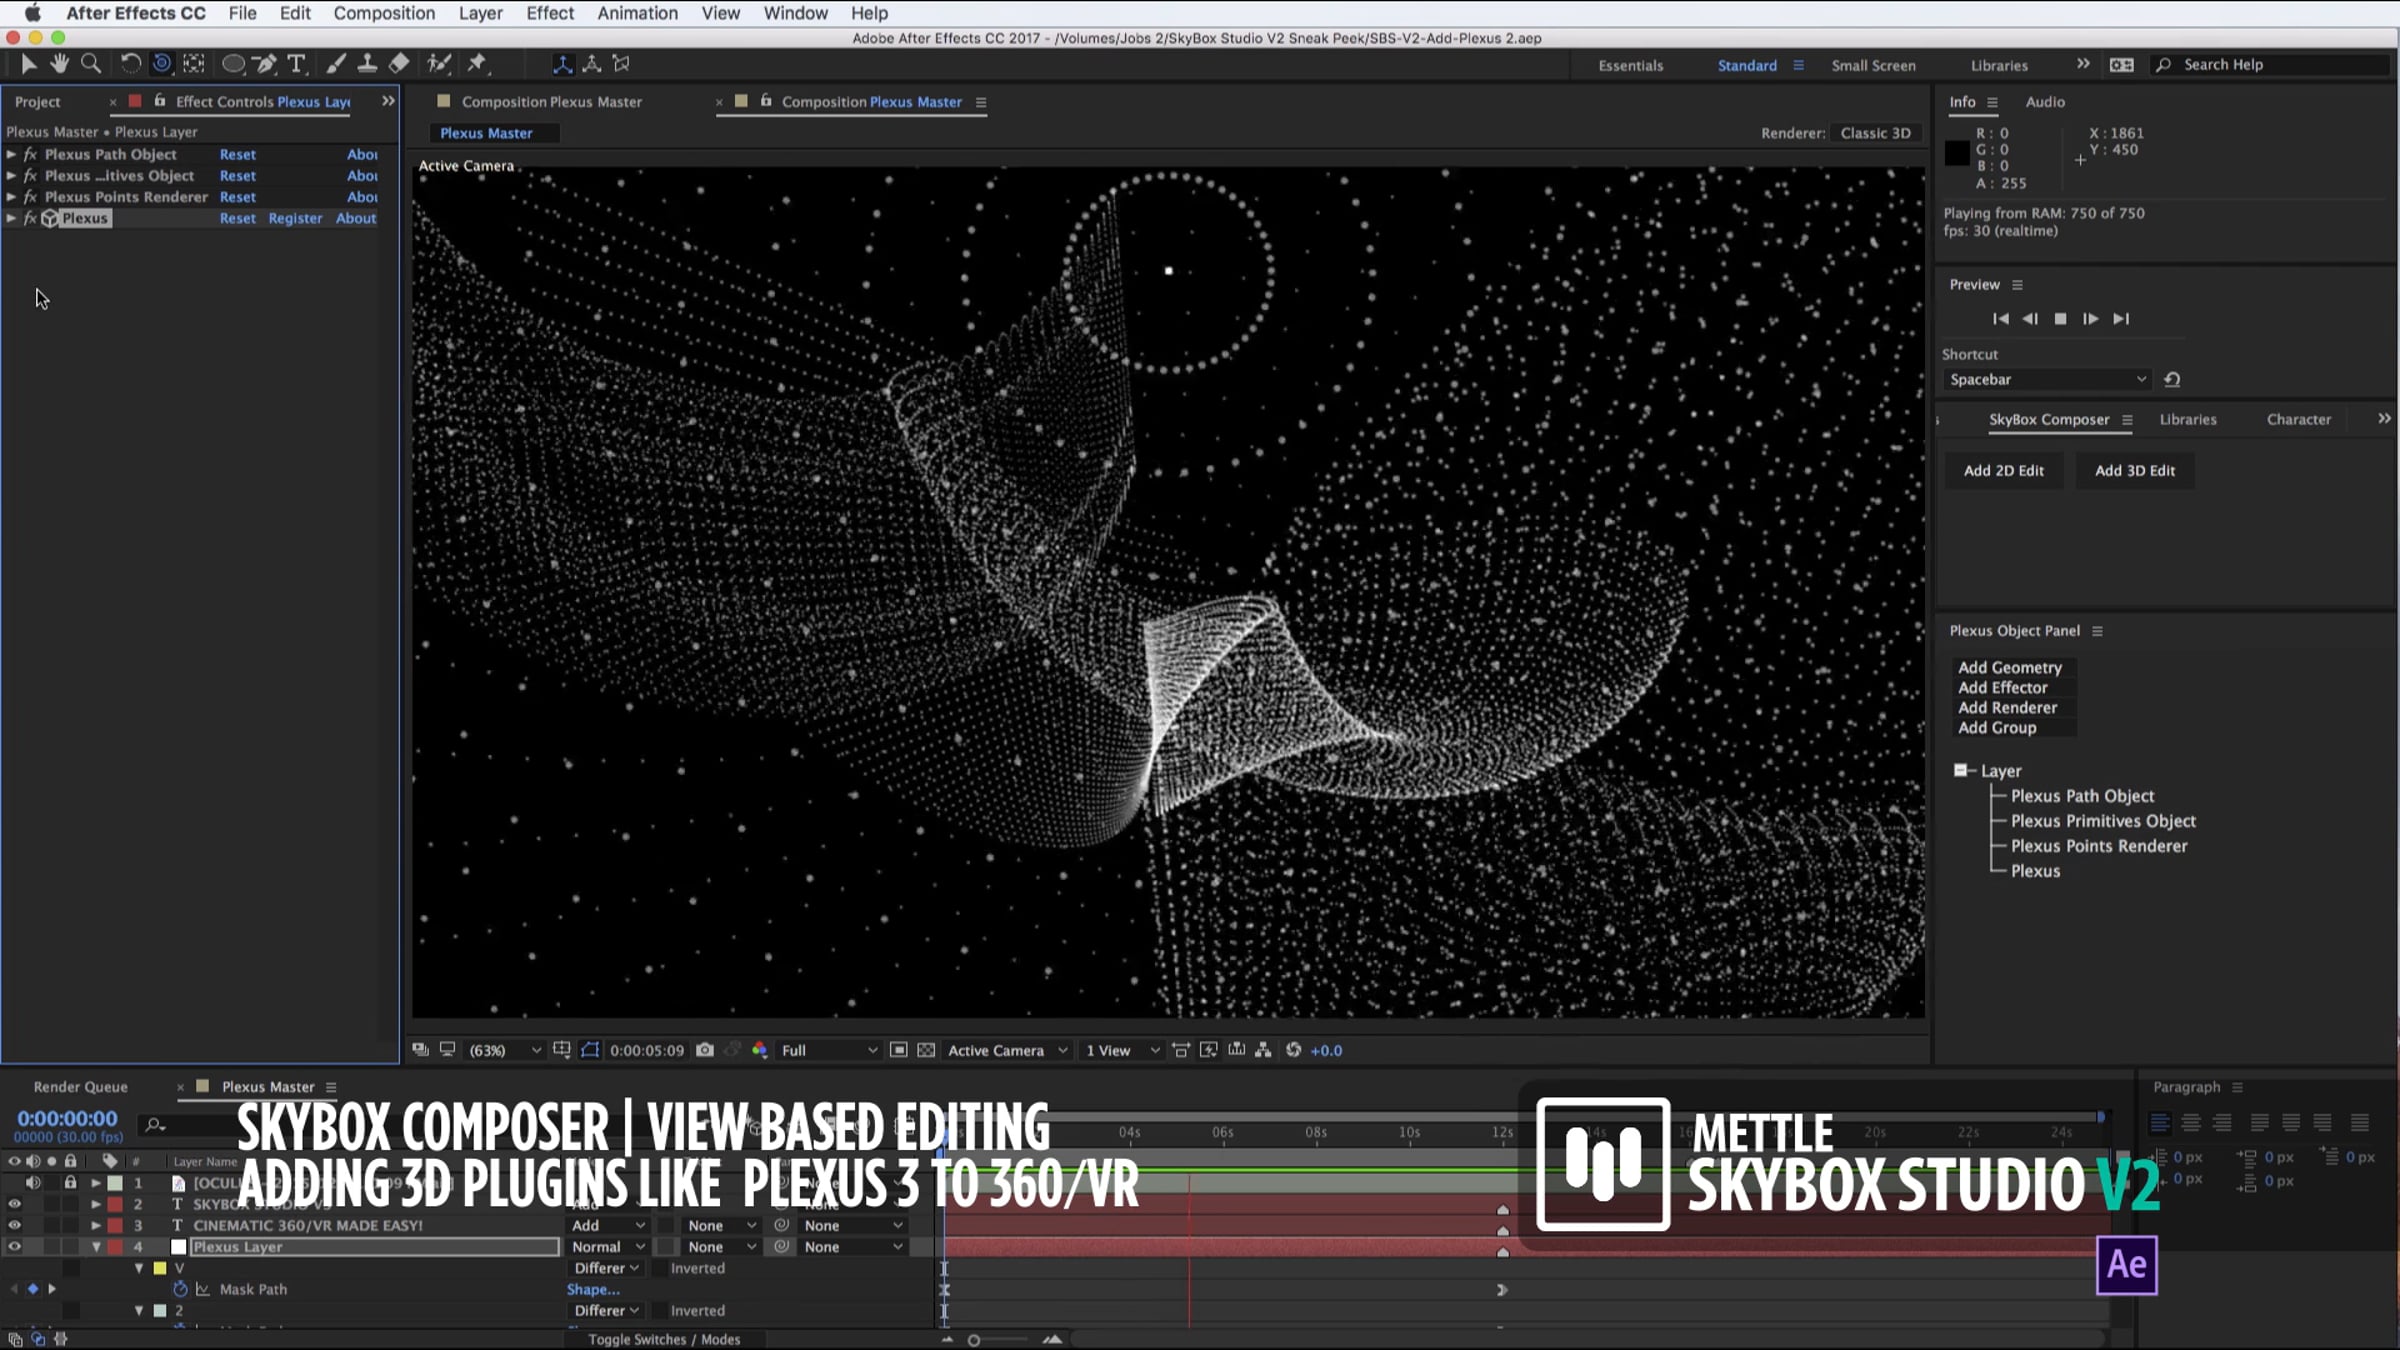
Task: Open the magnification 63% dropdown
Action: (505, 1050)
